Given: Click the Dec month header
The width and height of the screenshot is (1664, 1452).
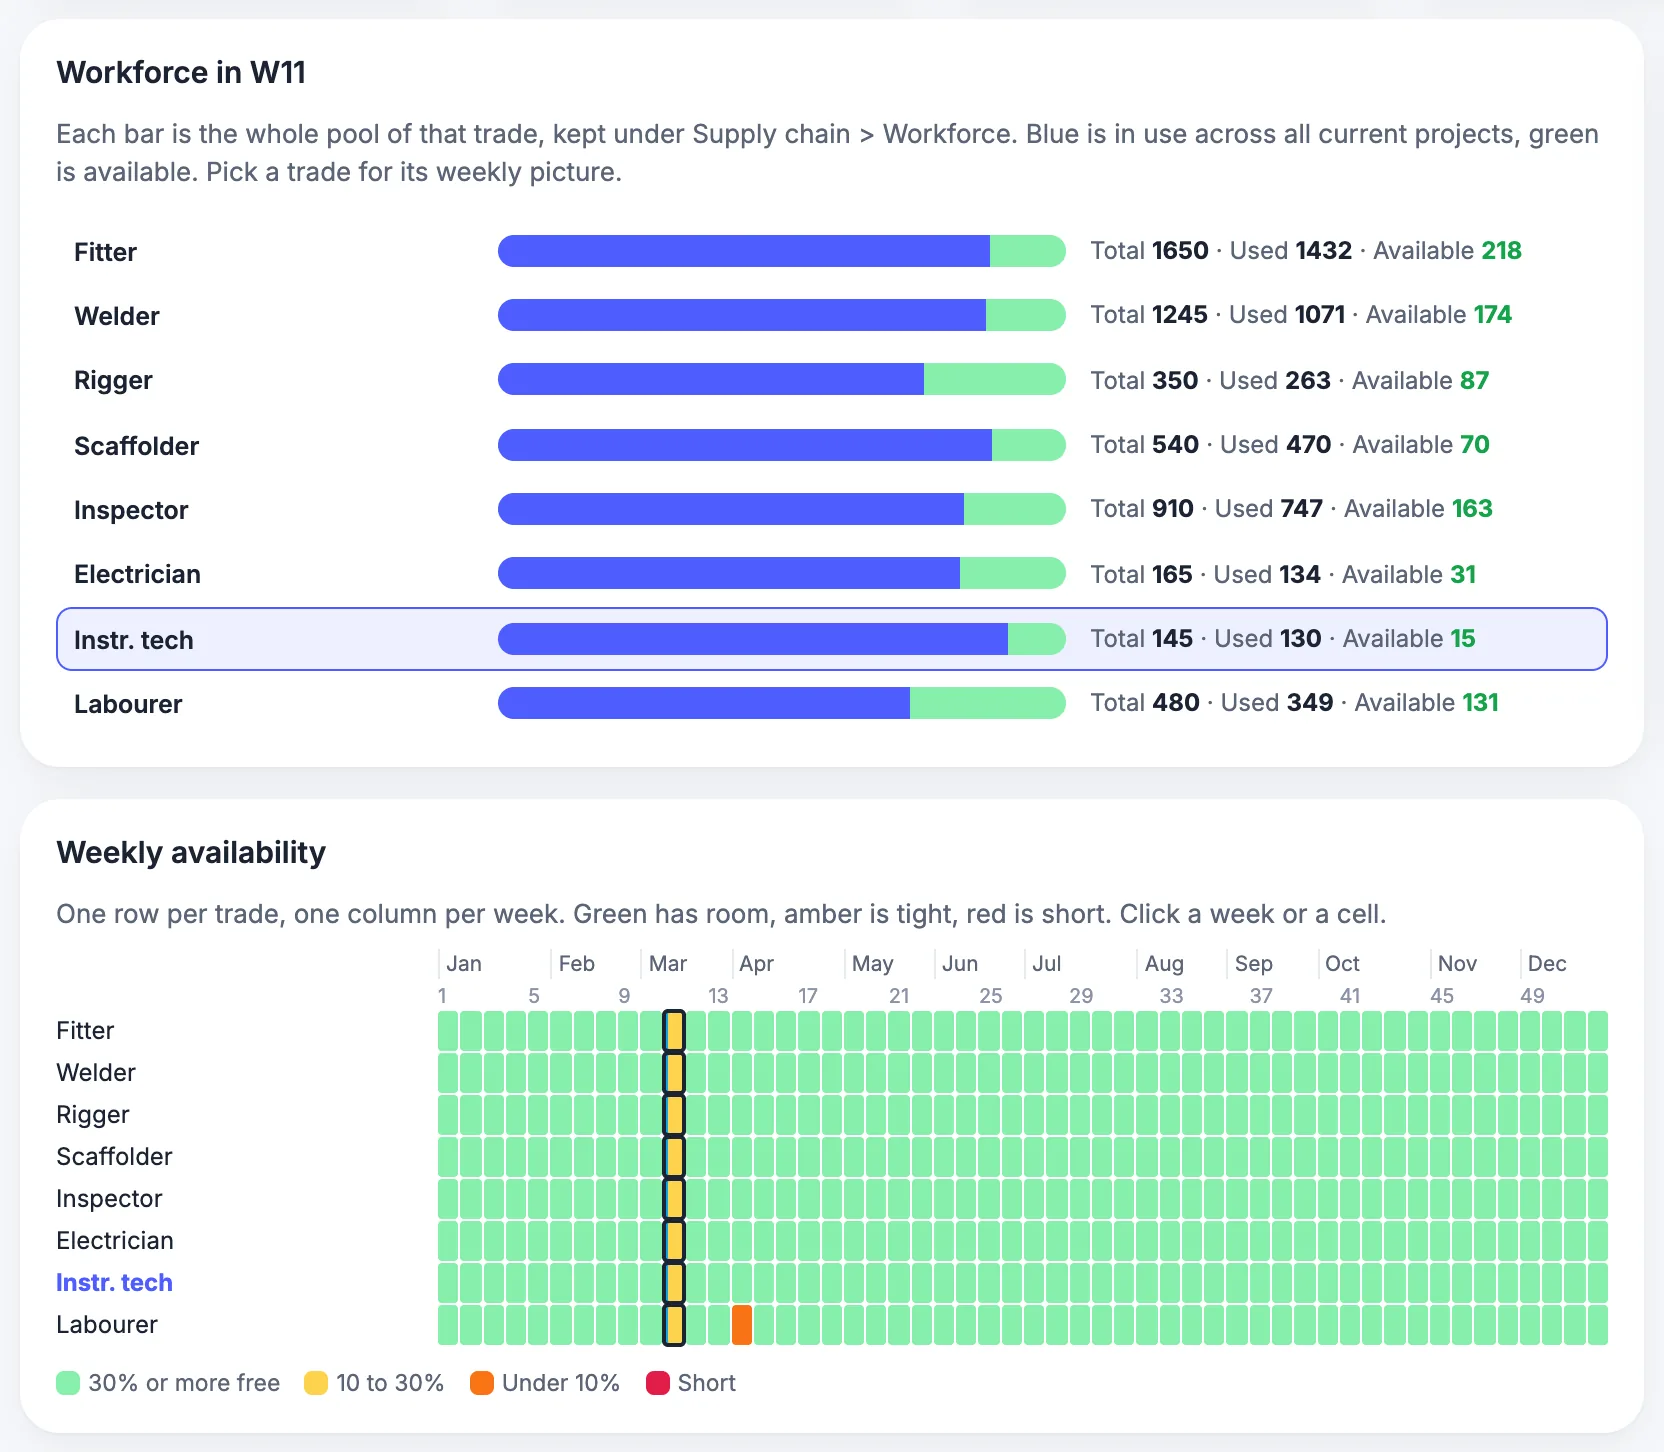Looking at the screenshot, I should coord(1547,964).
